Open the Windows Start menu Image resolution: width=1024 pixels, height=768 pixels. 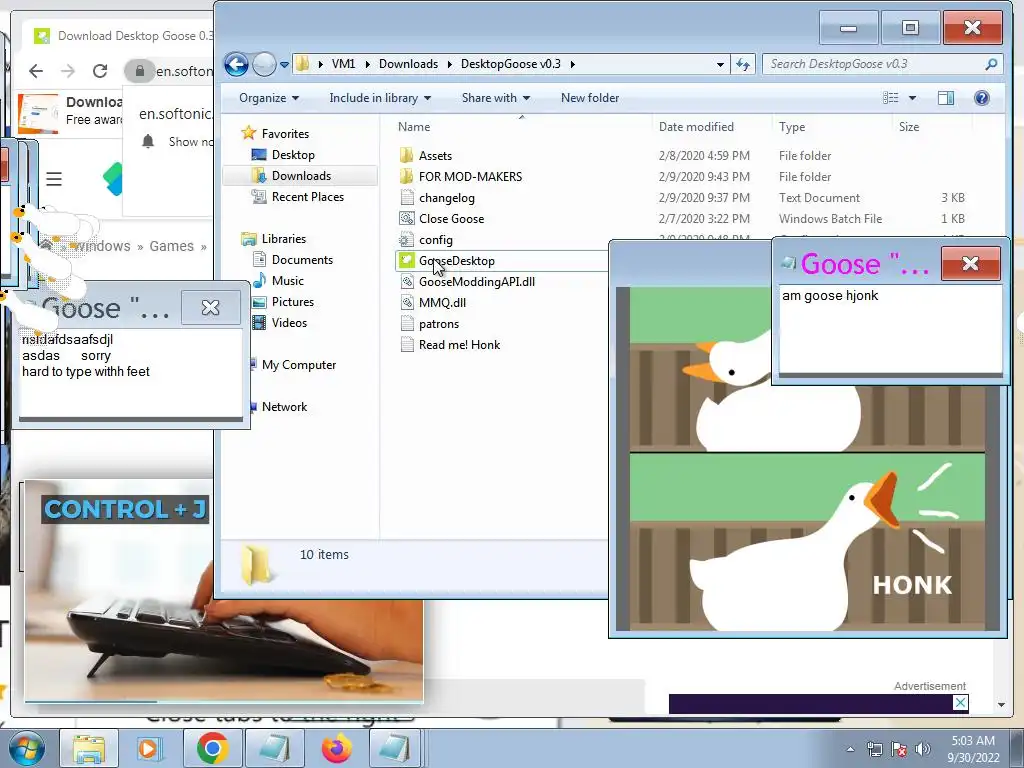(x=27, y=748)
